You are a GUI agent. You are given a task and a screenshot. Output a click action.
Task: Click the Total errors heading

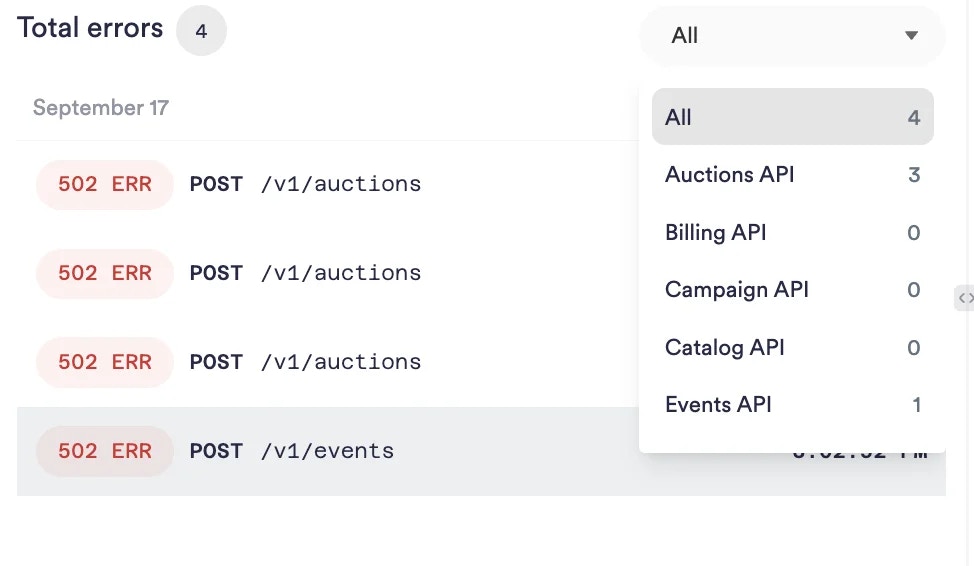pyautogui.click(x=90, y=28)
